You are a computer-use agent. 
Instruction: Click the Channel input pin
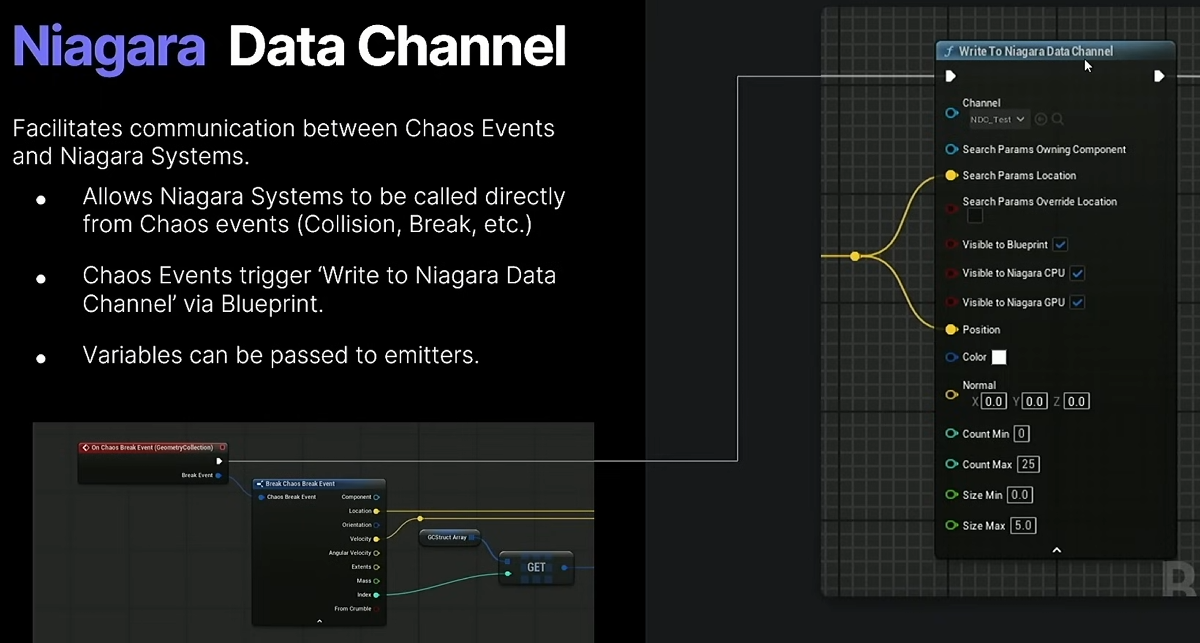point(951,113)
